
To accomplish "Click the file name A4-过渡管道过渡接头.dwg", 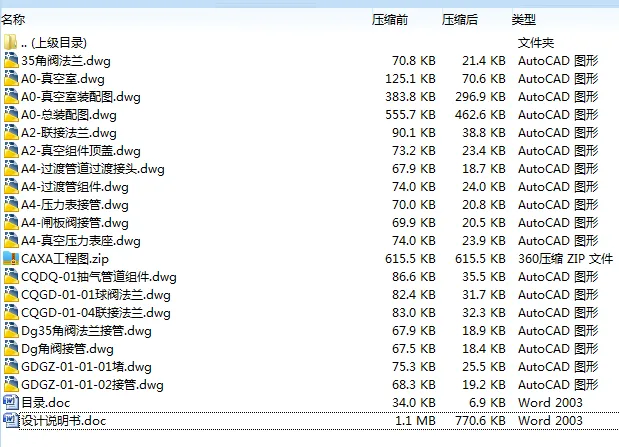I will [x=93, y=169].
